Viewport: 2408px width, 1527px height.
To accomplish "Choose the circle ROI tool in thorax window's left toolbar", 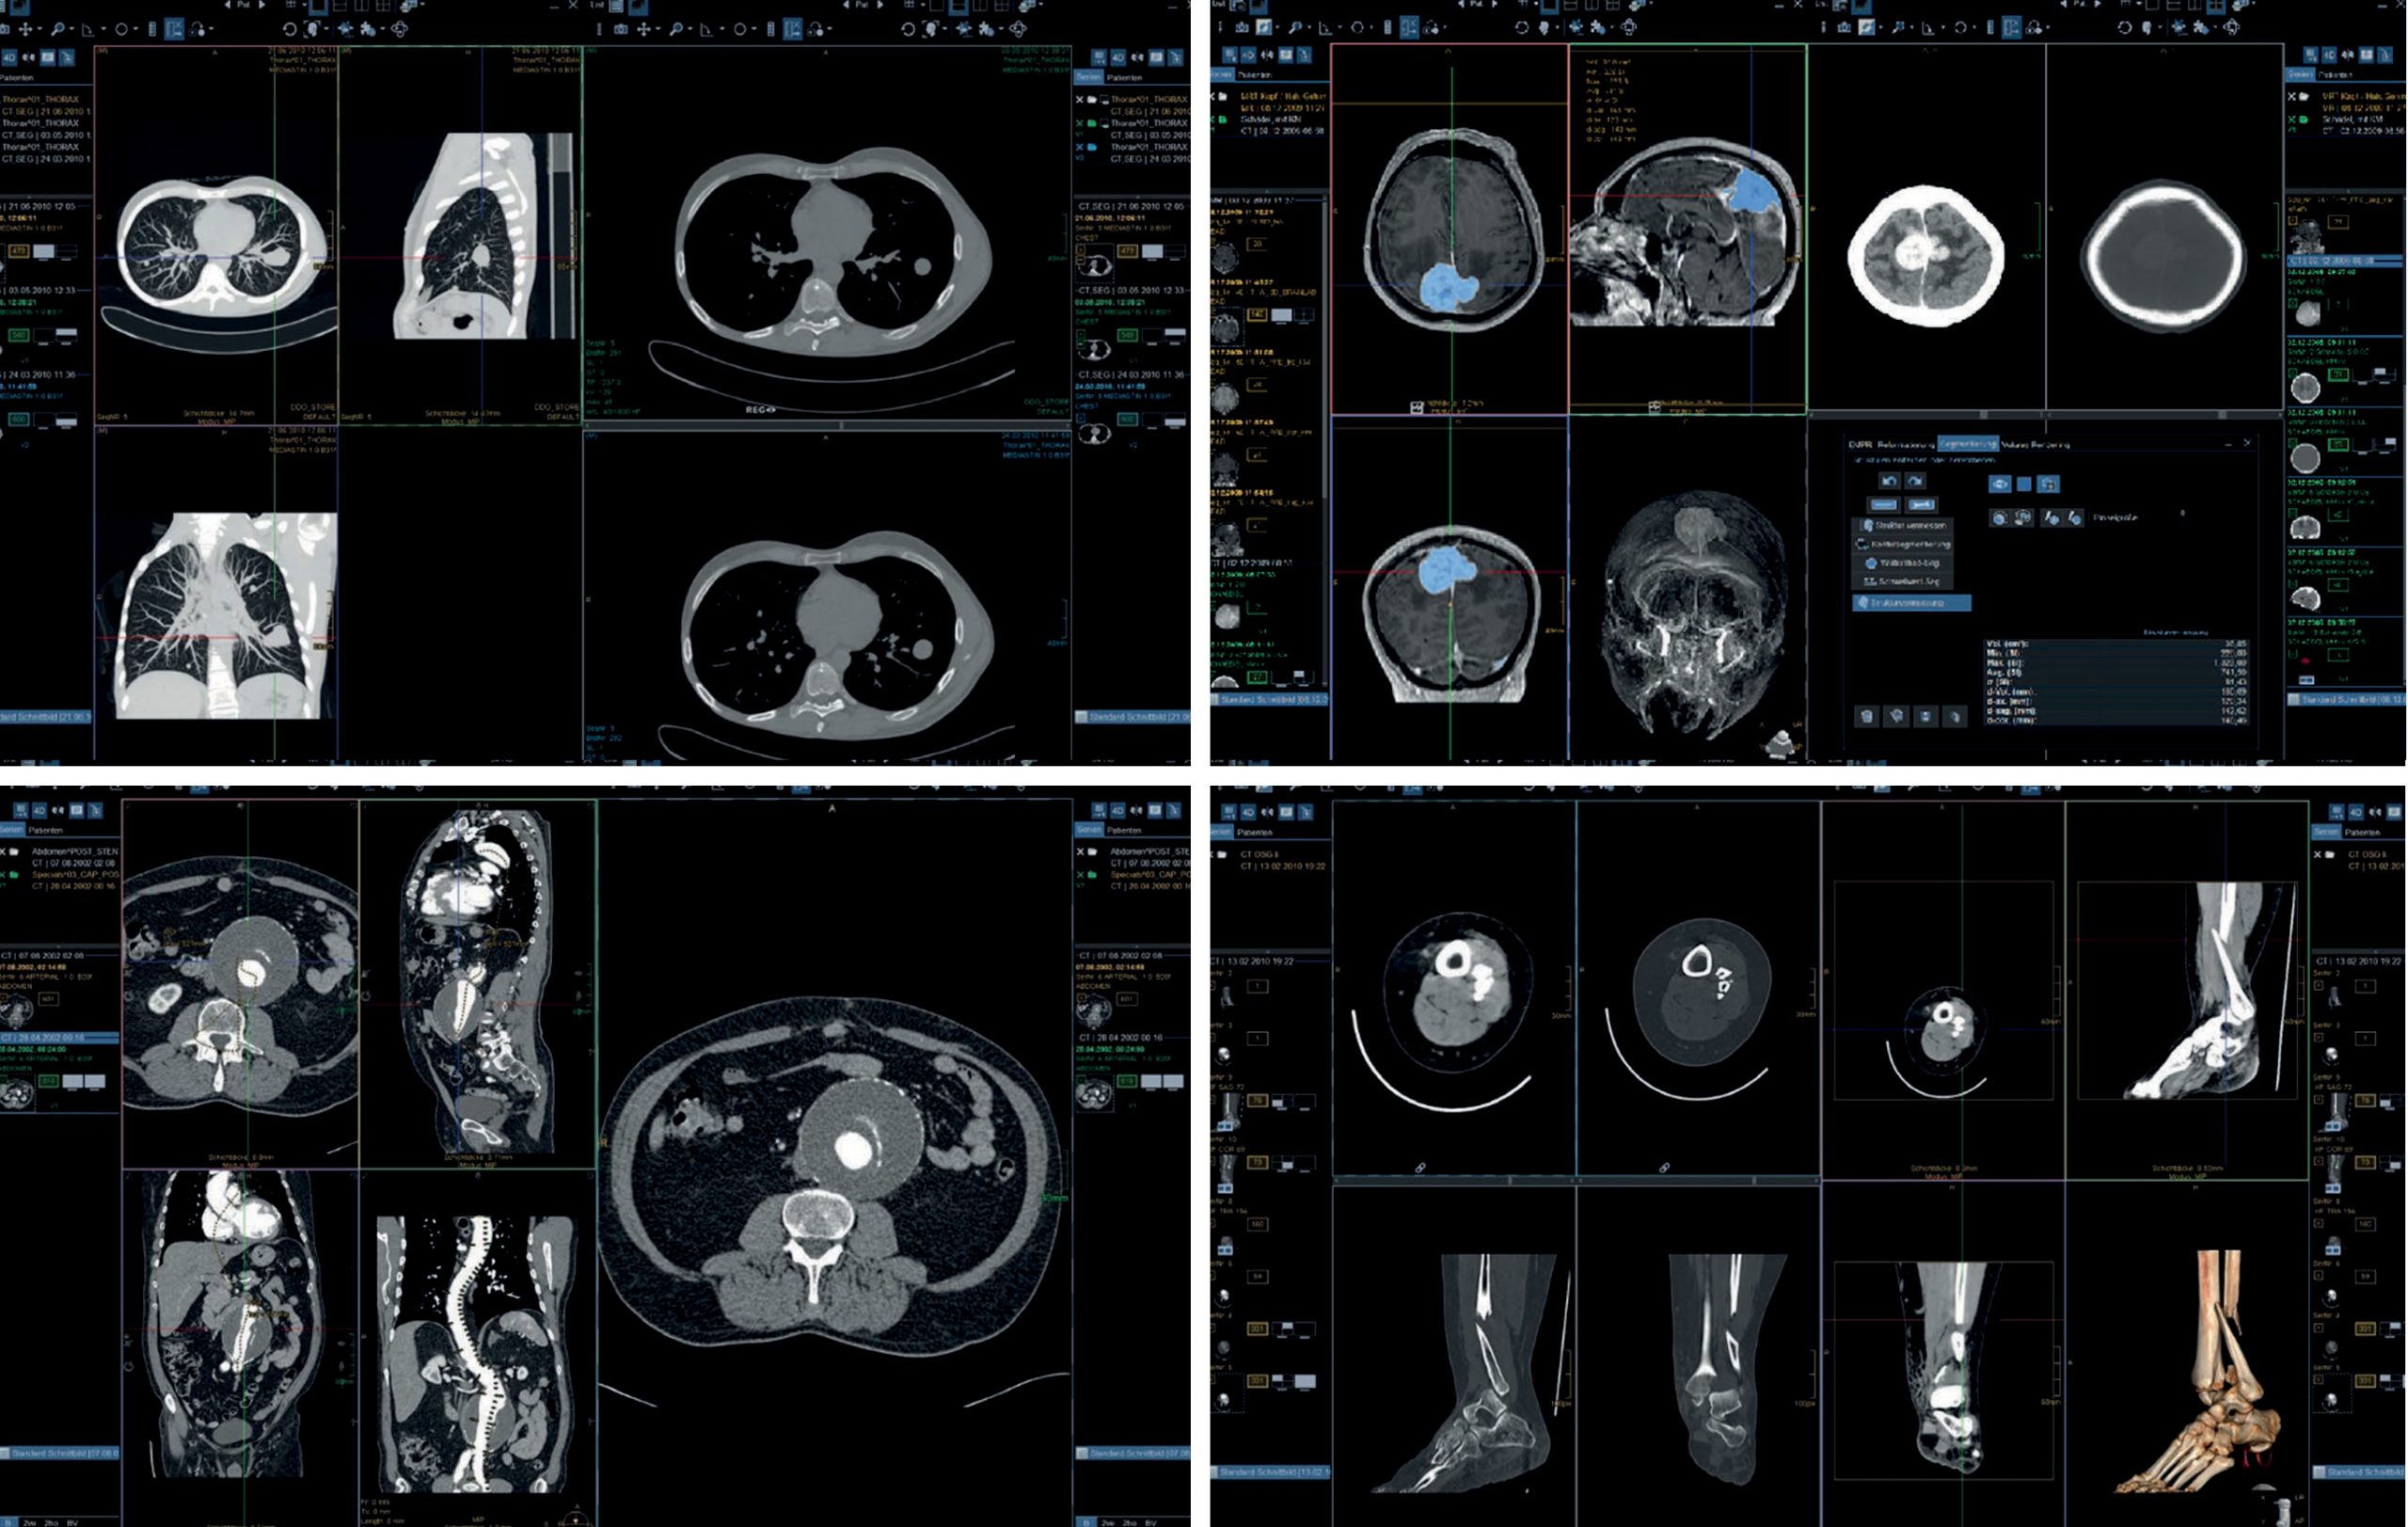I will click(121, 29).
